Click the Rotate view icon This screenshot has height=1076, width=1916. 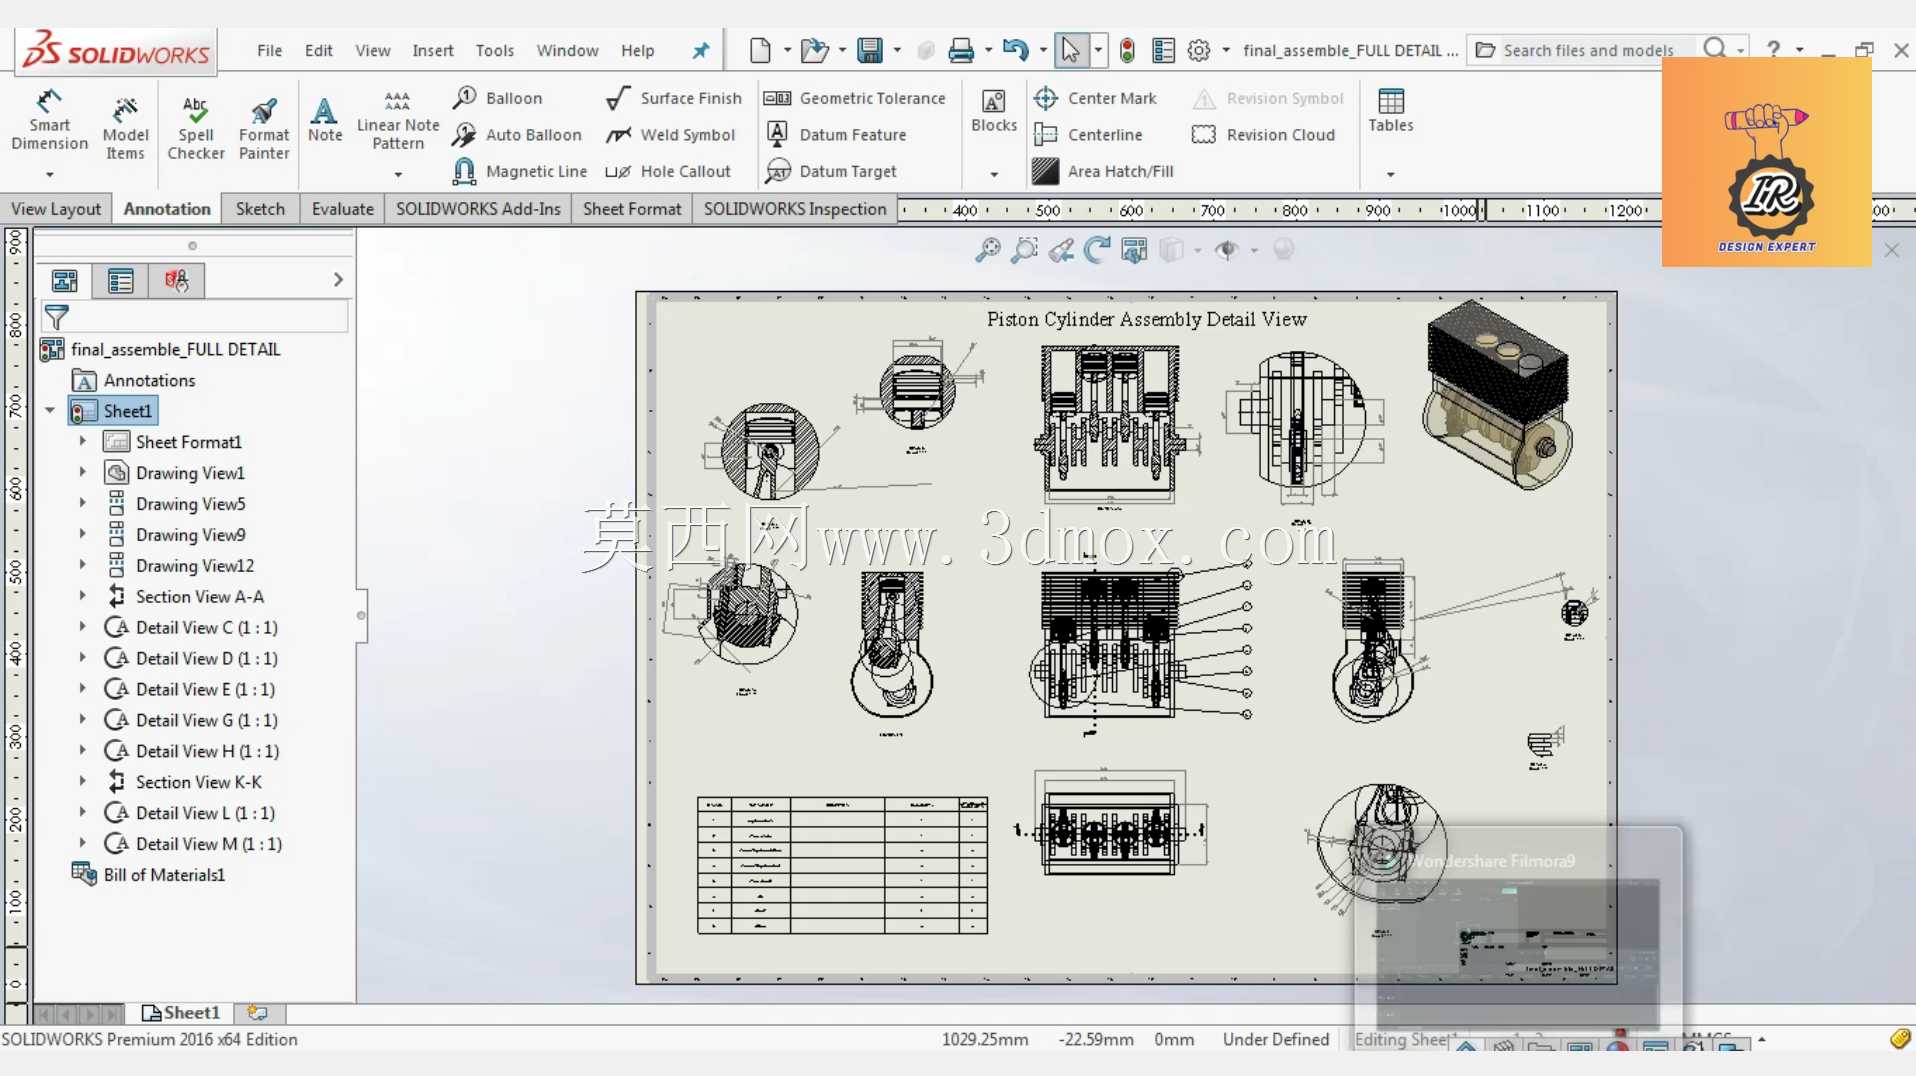click(x=1097, y=250)
